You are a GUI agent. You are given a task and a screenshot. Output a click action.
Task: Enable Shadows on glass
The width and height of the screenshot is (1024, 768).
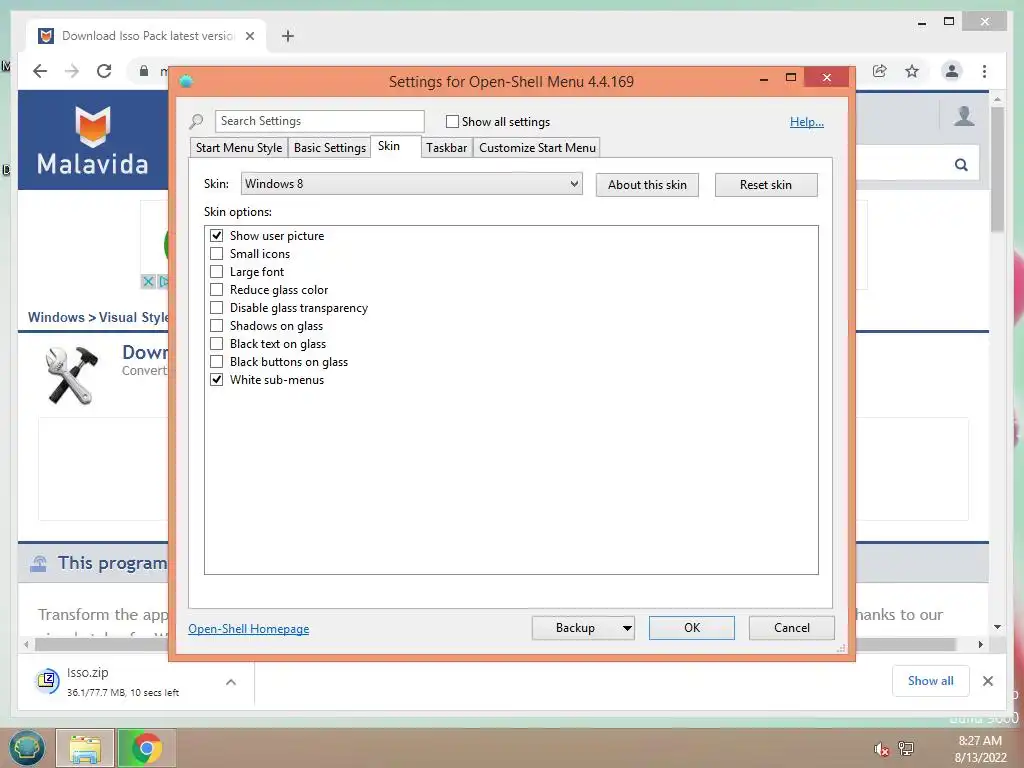(216, 326)
